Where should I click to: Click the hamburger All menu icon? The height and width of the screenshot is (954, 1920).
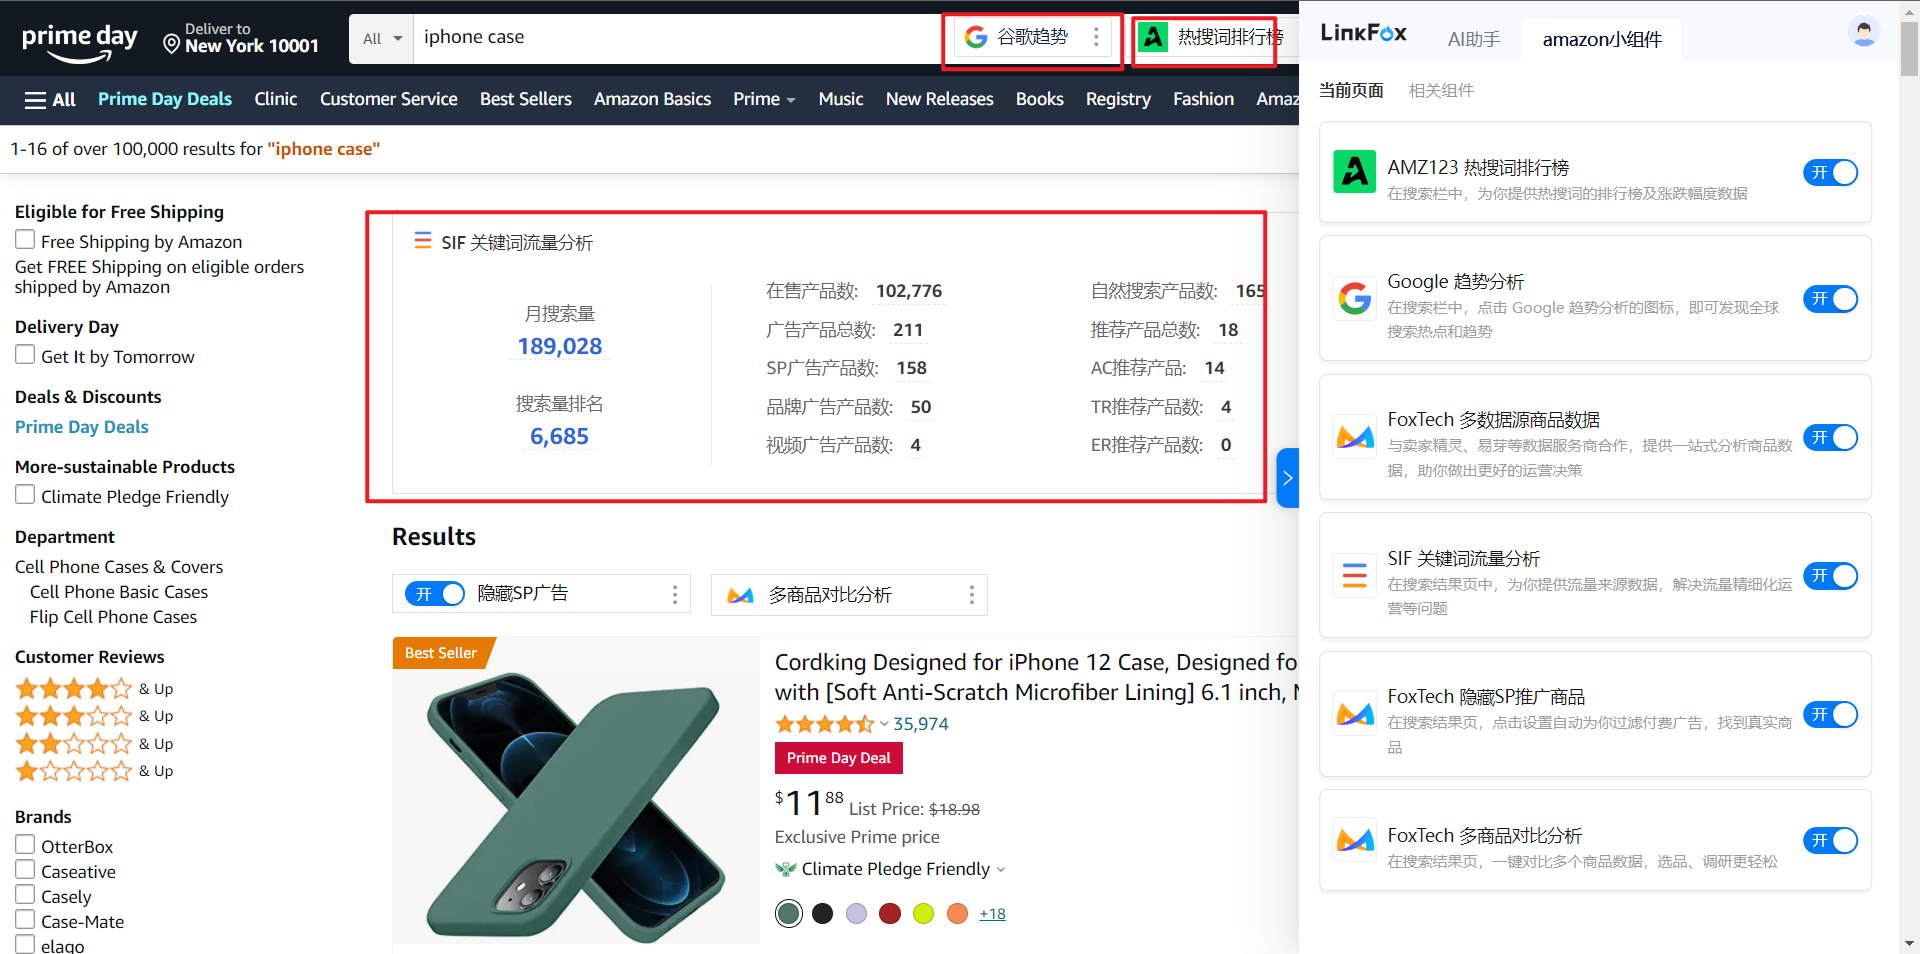coord(36,100)
